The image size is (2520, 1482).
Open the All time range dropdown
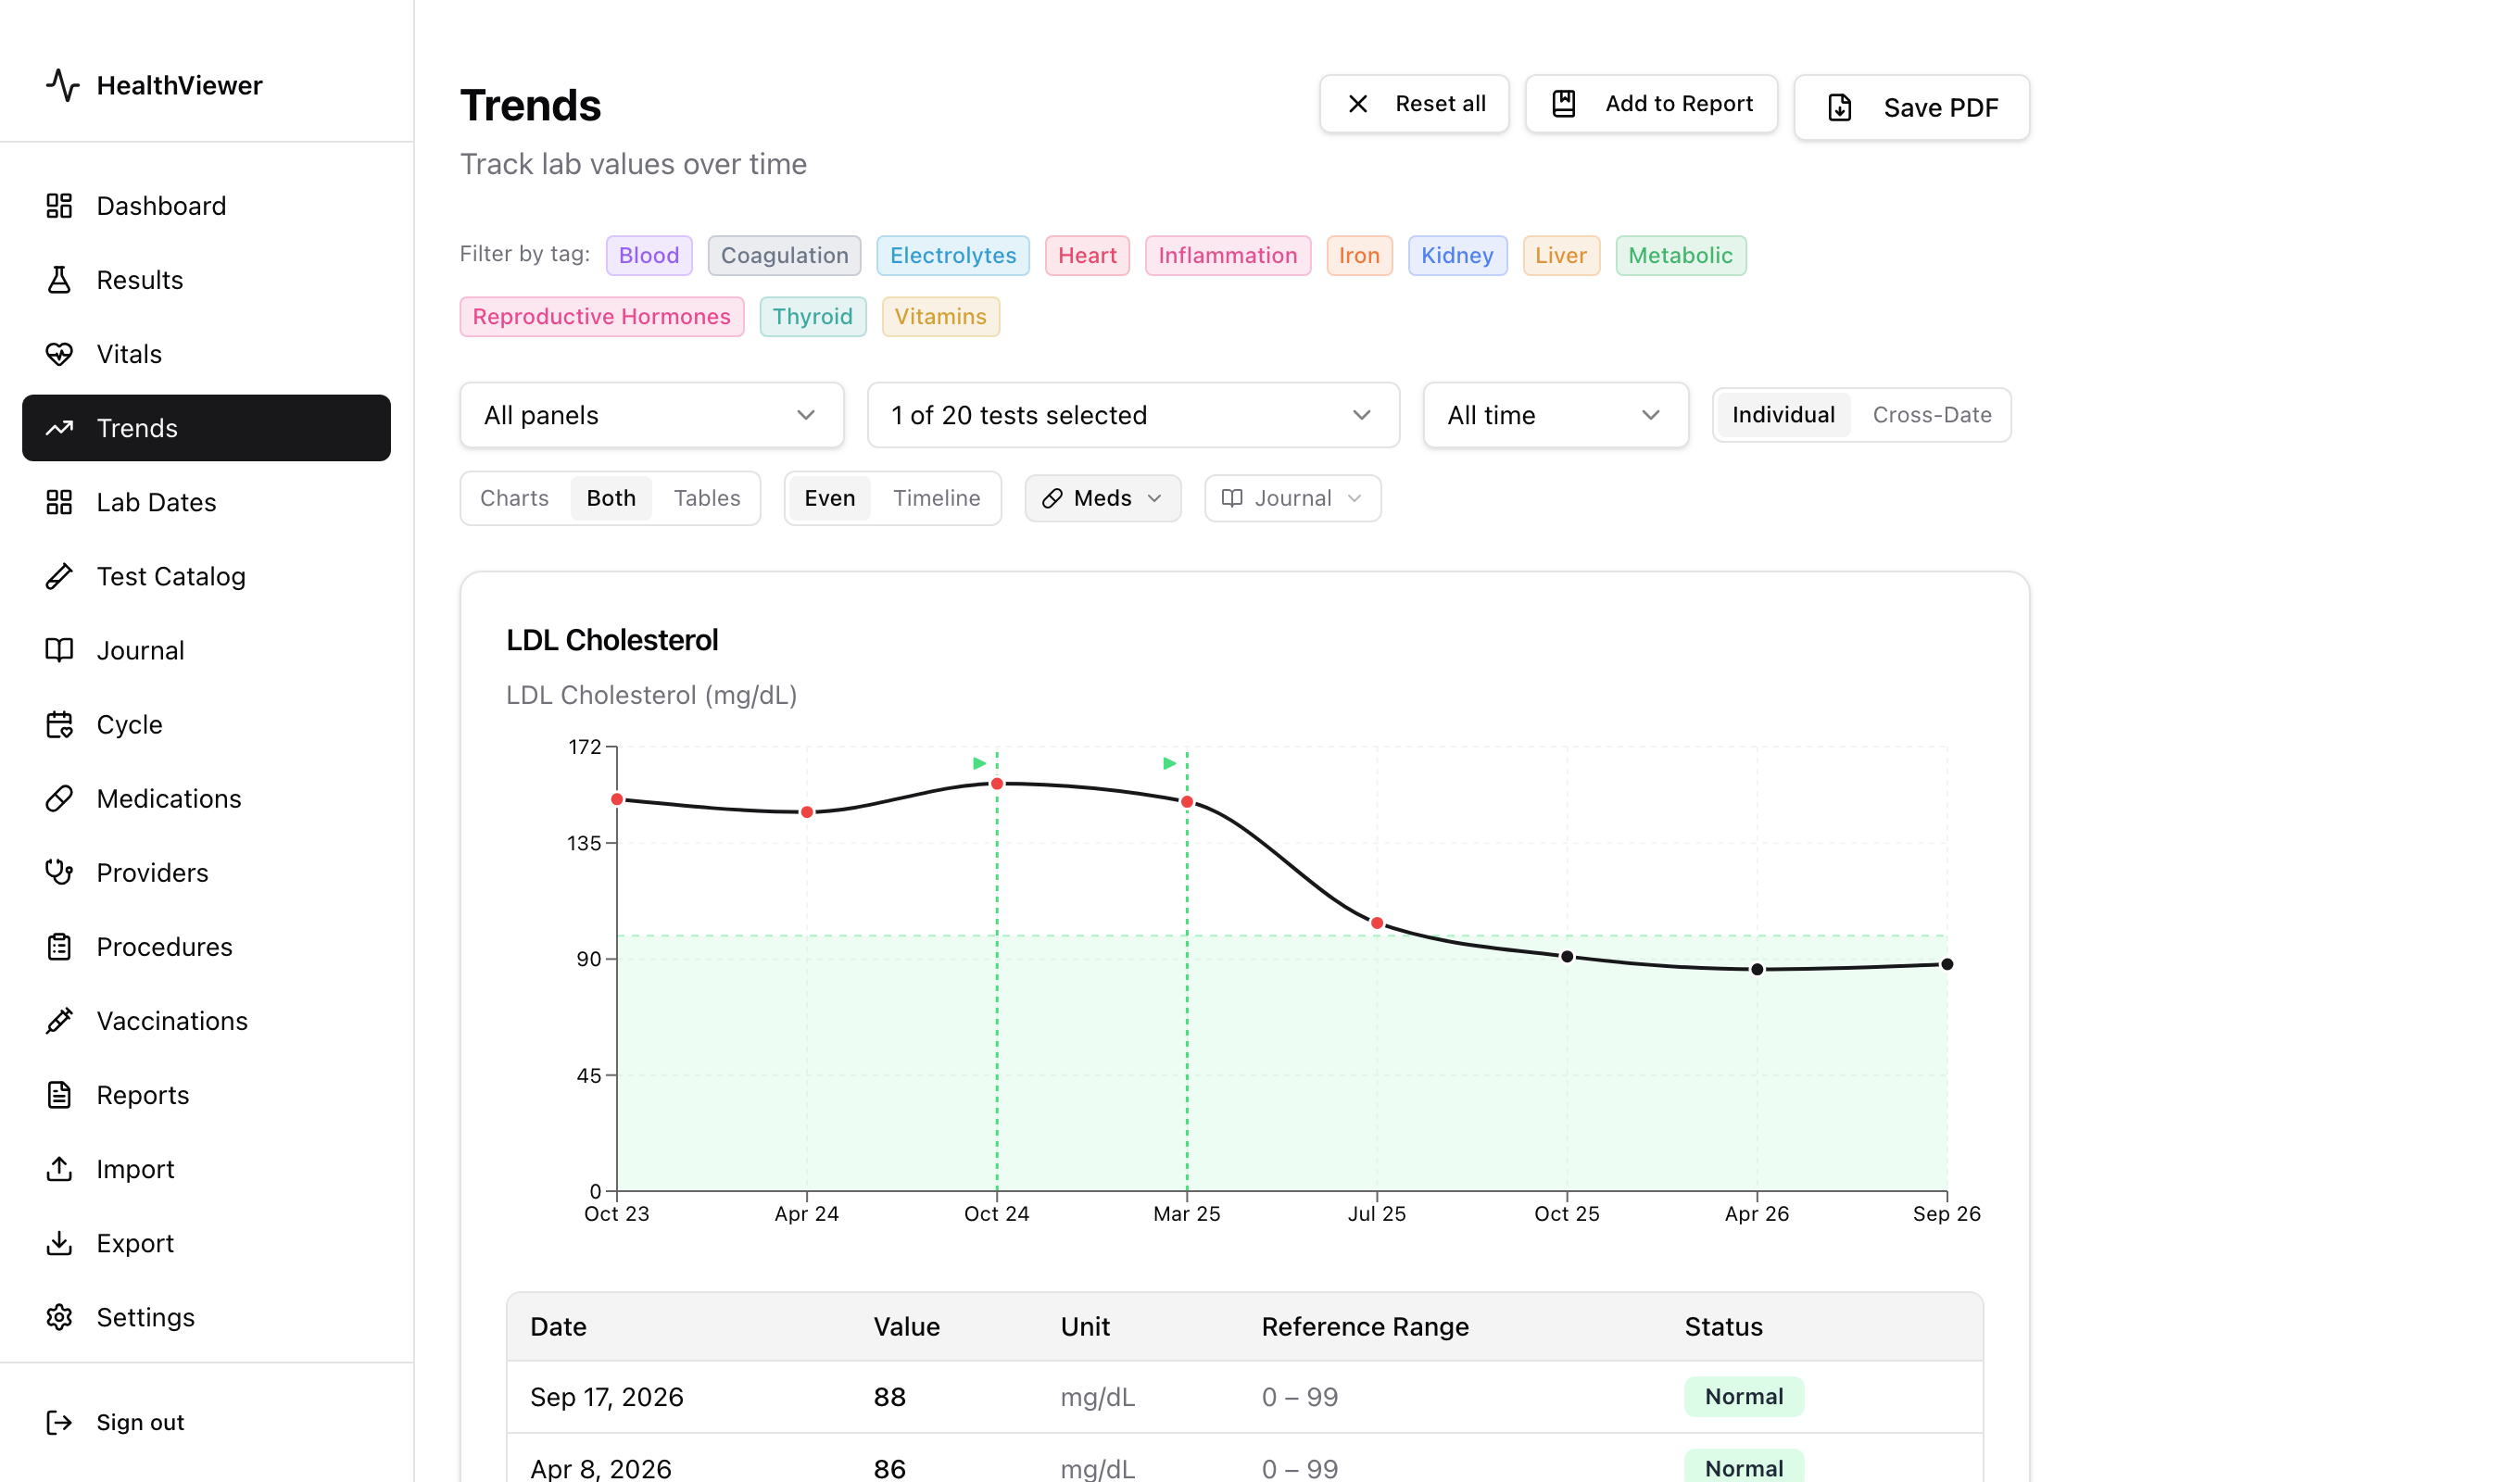pos(1556,415)
